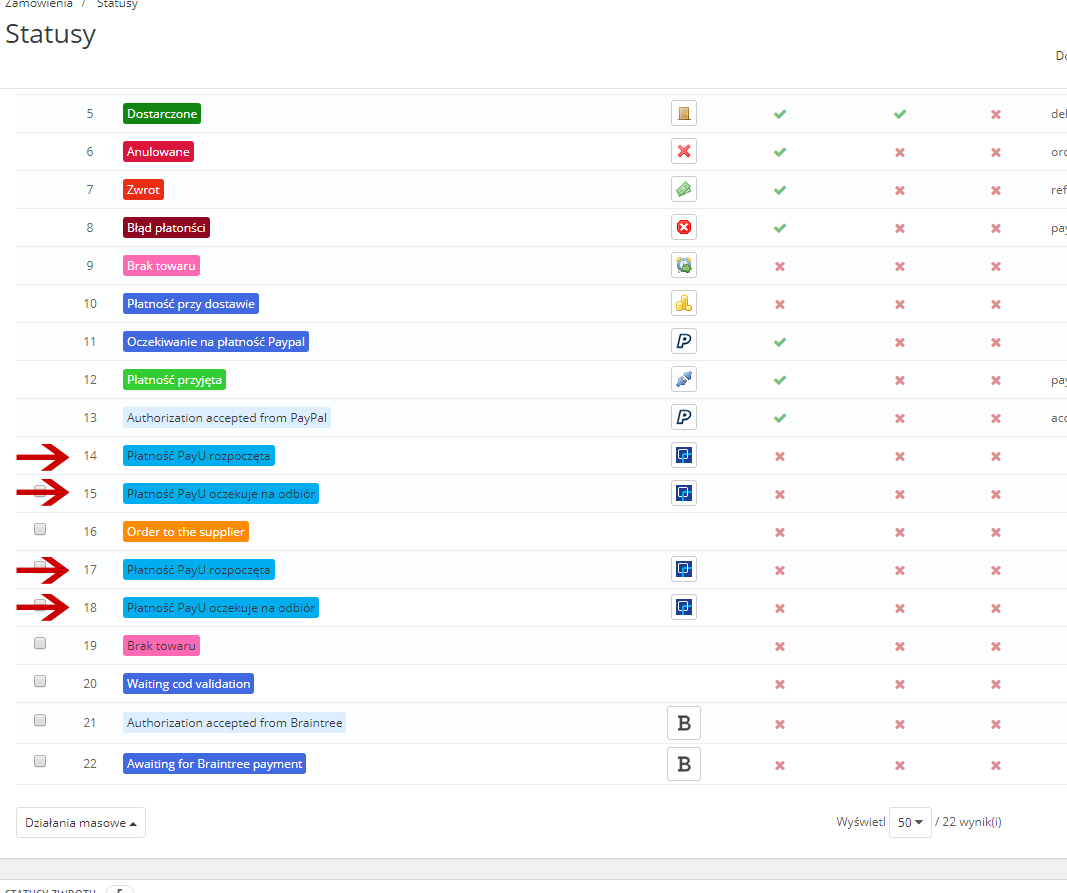The height and width of the screenshot is (893, 1067).
Task: Tick the checkbox for Waiting cod validation
Action: [40, 681]
